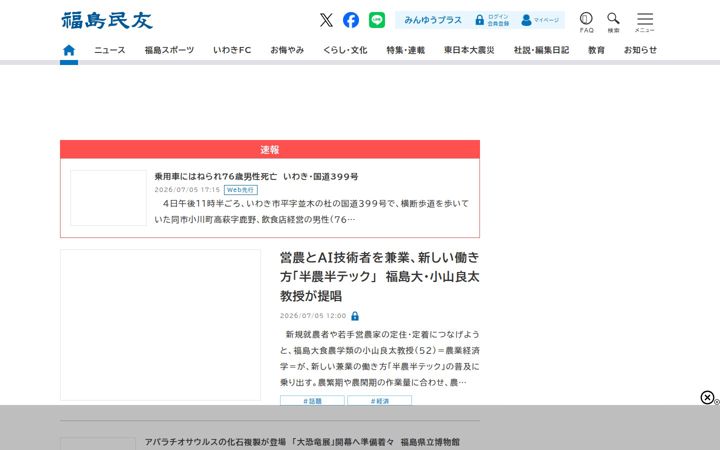Open the X (Twitter) social icon
The height and width of the screenshot is (450, 720).
[x=326, y=20]
